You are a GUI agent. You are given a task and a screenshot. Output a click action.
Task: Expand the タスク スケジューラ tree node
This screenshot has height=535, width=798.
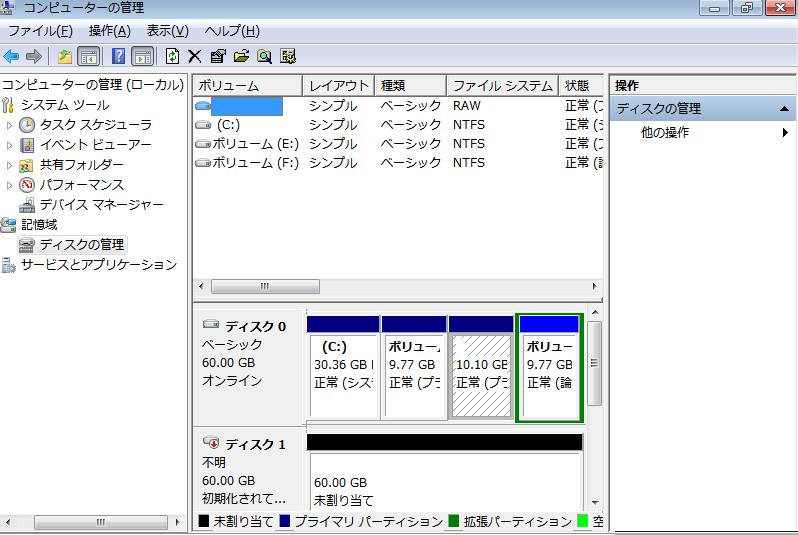pyautogui.click(x=9, y=125)
